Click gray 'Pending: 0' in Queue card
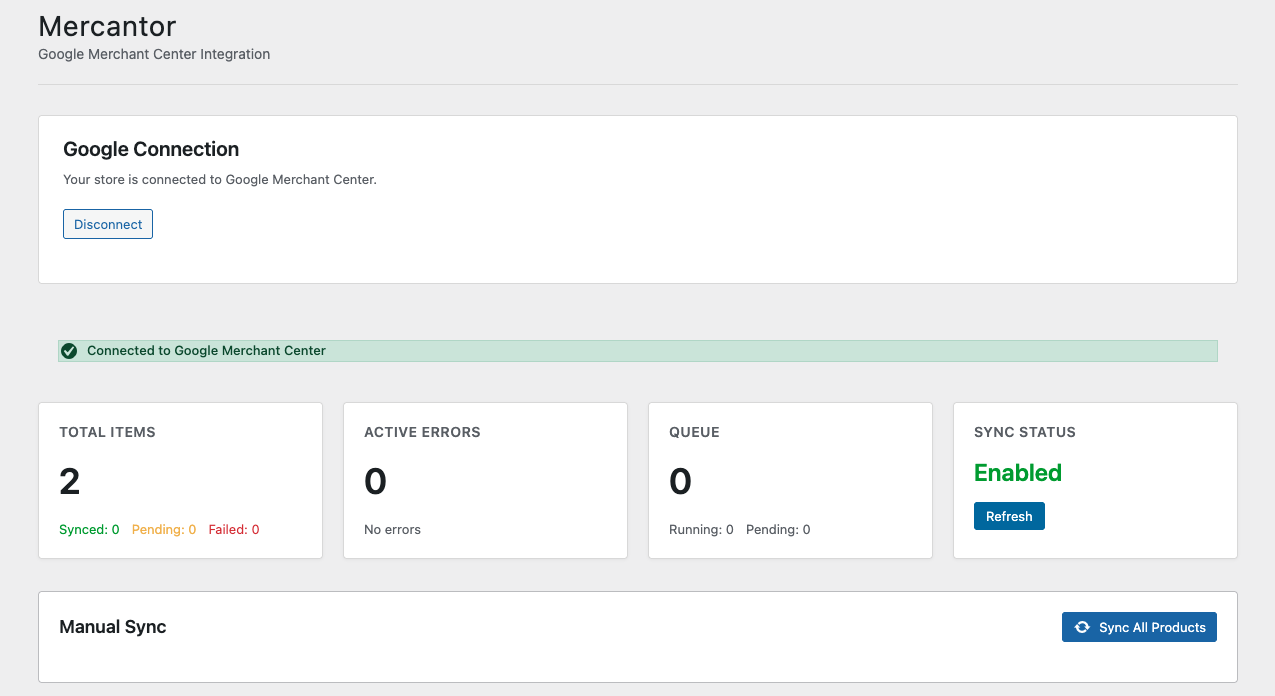Image resolution: width=1275 pixels, height=696 pixels. tap(778, 530)
